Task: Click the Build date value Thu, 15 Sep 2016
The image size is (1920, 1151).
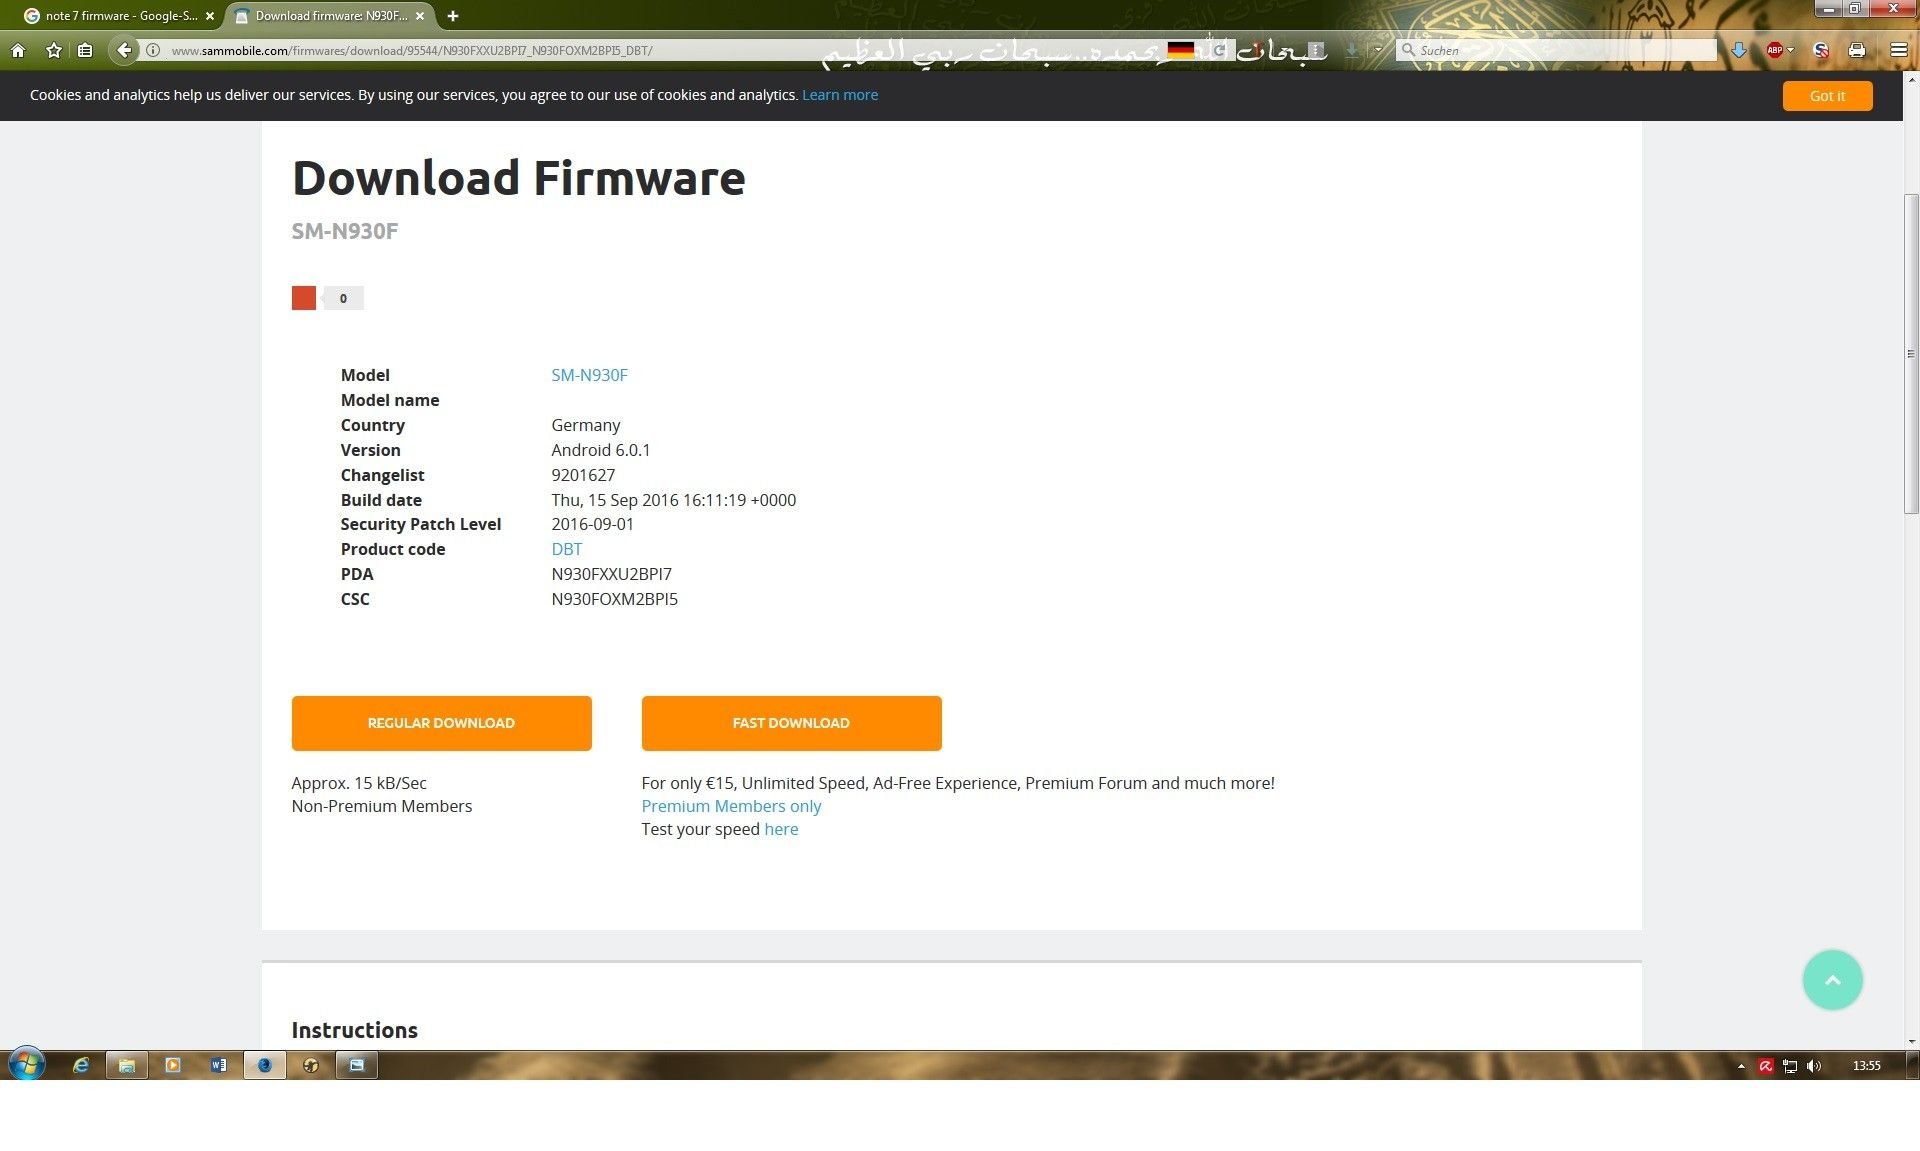Action: (x=674, y=500)
